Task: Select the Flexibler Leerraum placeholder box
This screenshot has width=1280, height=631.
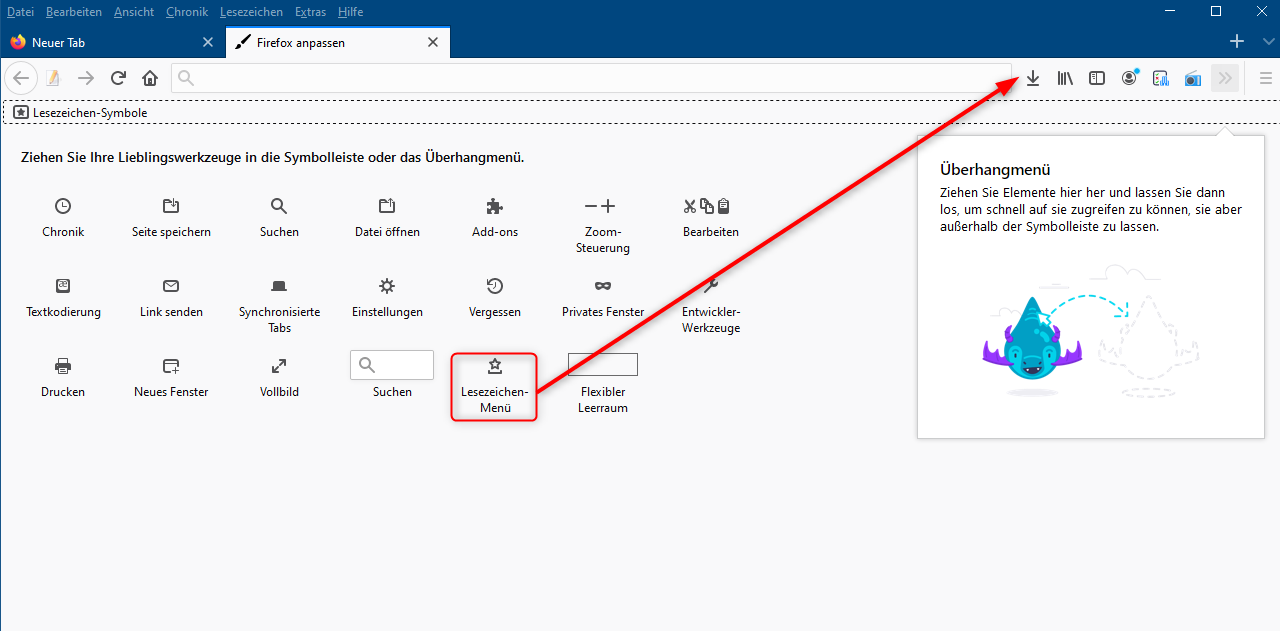Action: point(603,364)
